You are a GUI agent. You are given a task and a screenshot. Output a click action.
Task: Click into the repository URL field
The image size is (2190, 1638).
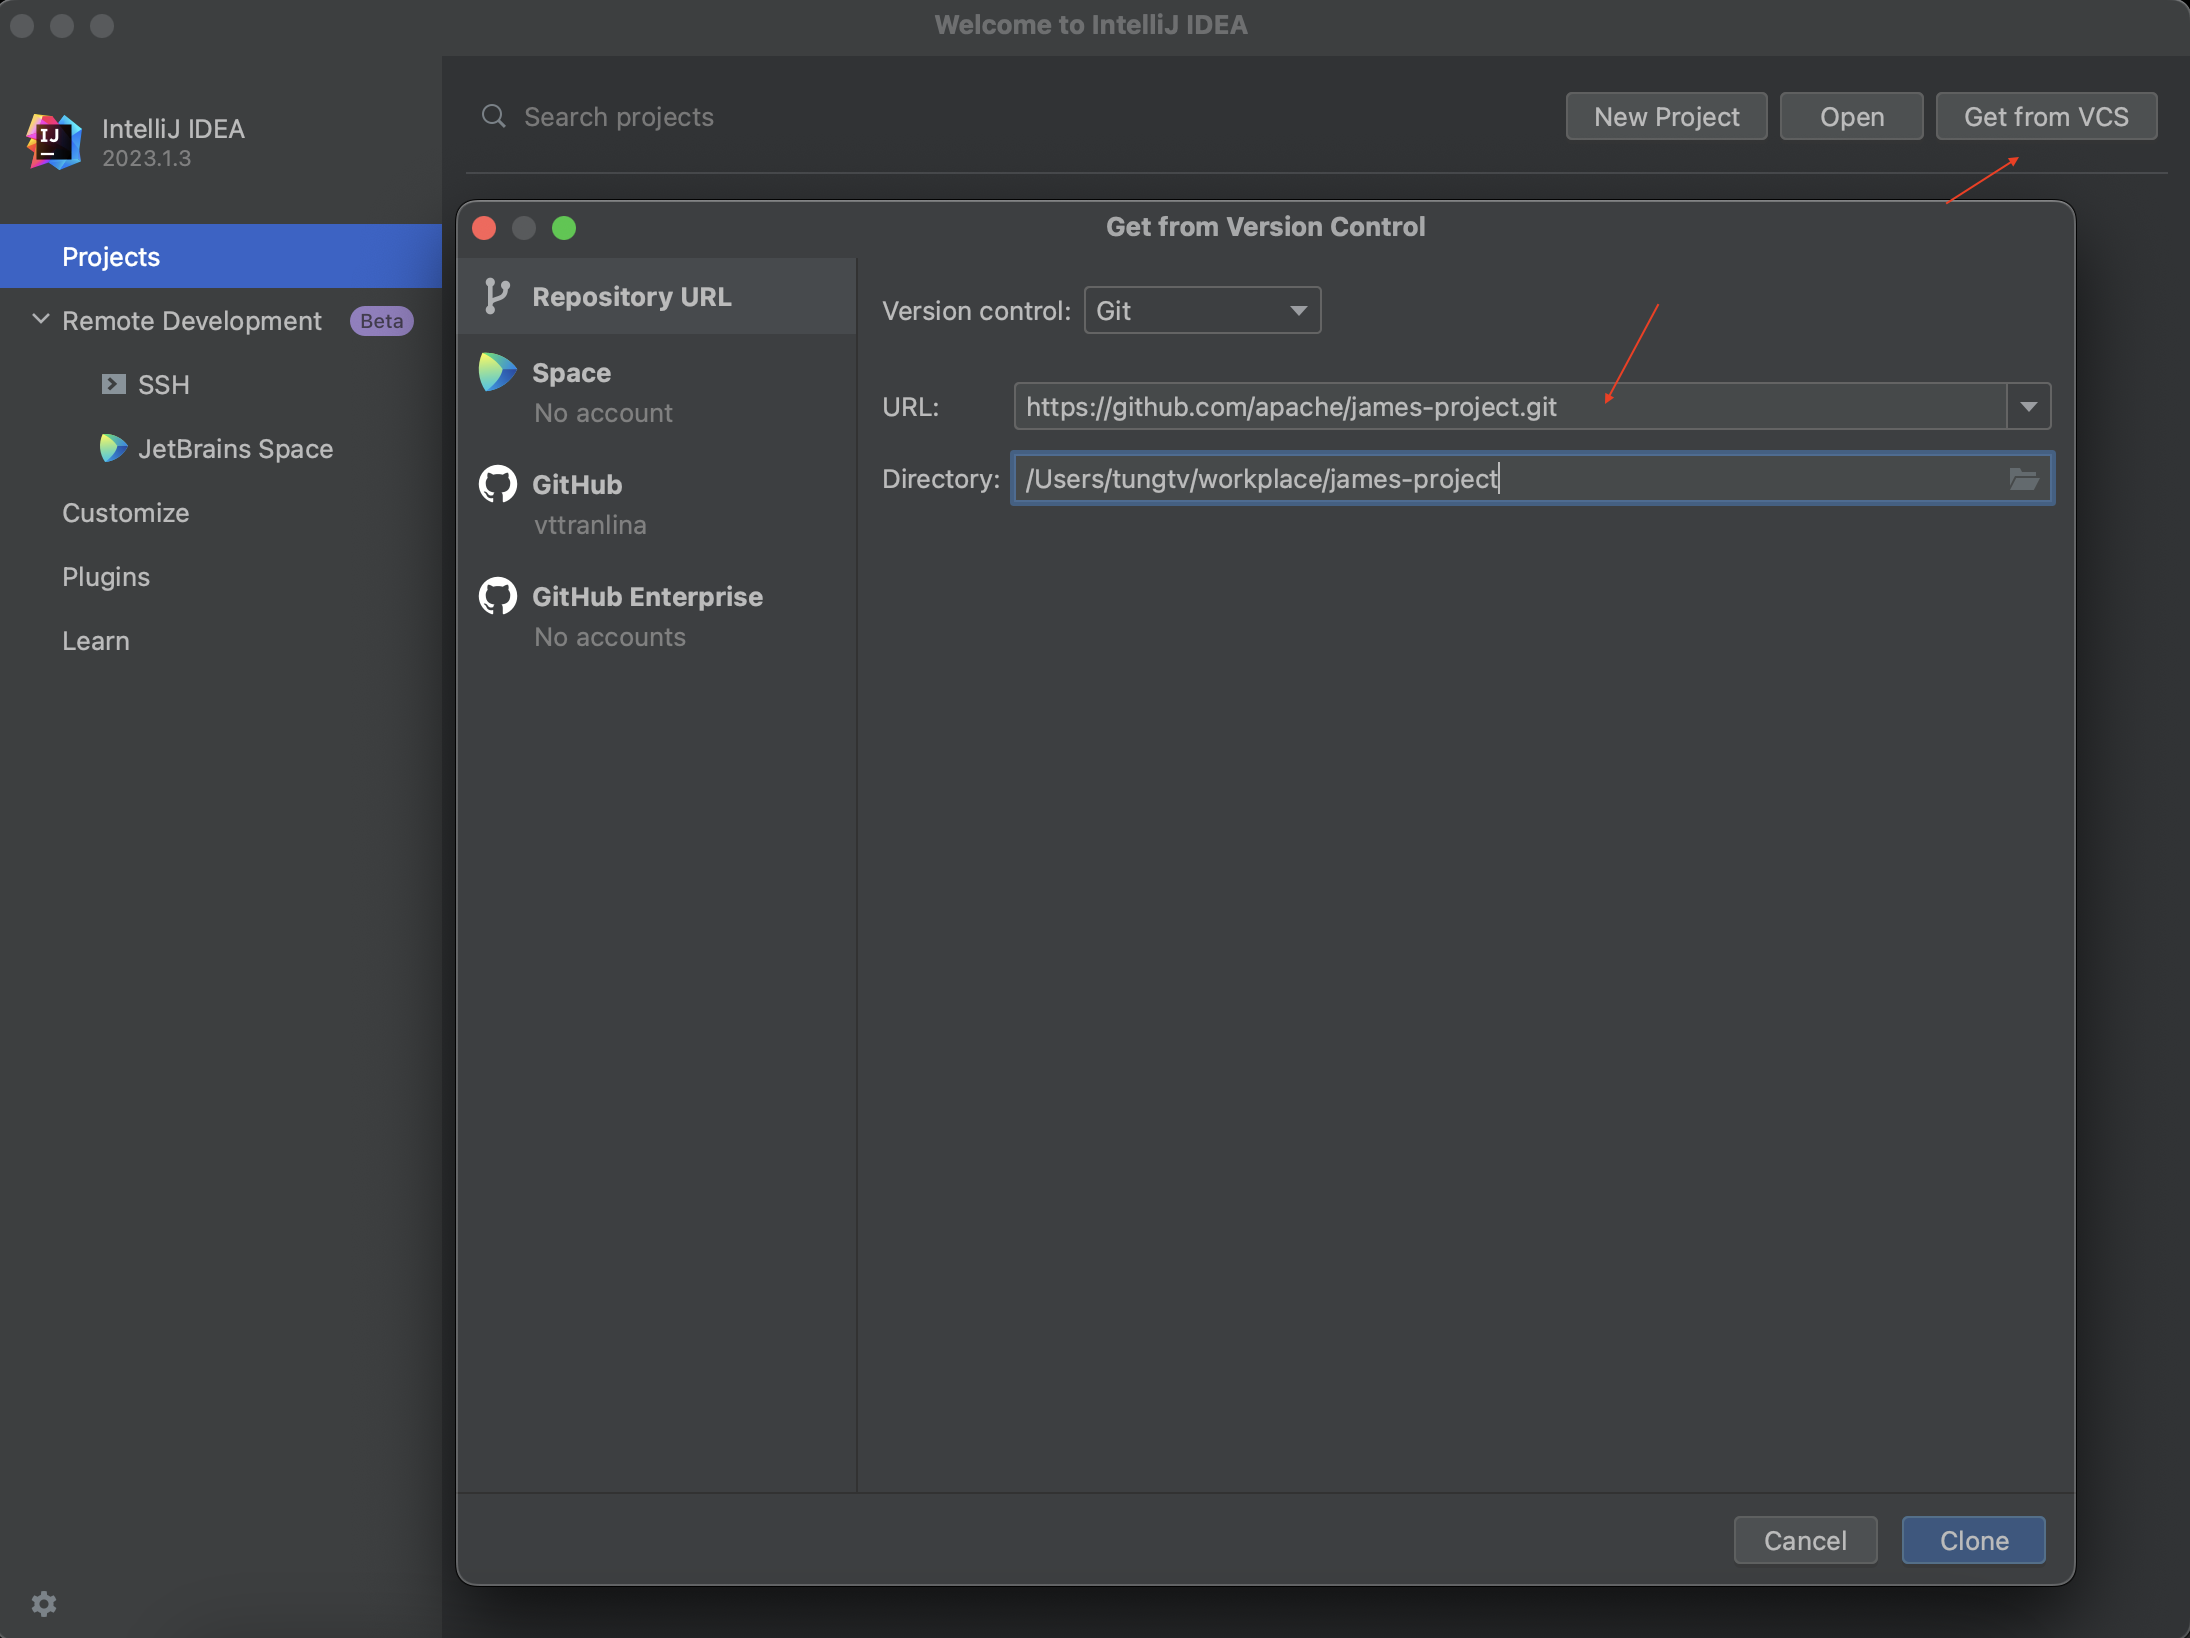pyautogui.click(x=1500, y=407)
